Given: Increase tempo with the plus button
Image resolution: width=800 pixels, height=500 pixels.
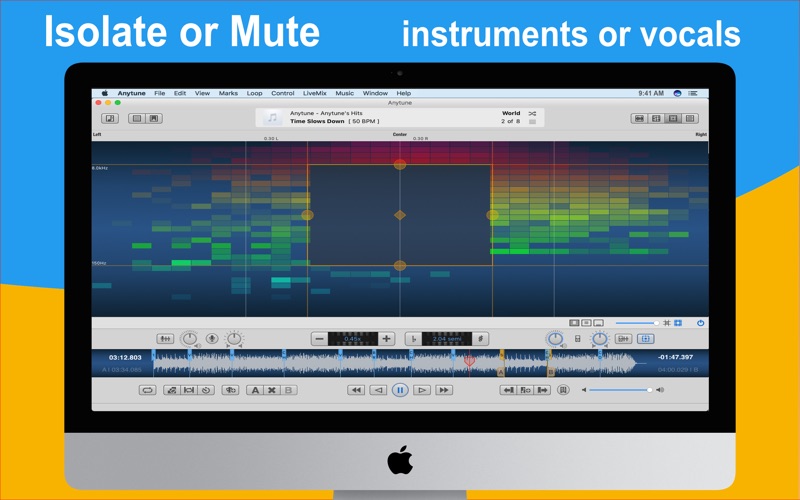Looking at the screenshot, I should coord(387,339).
